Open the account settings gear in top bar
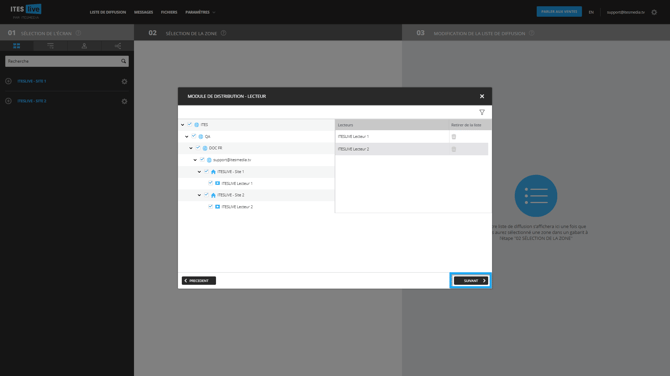670x376 pixels. (x=654, y=12)
